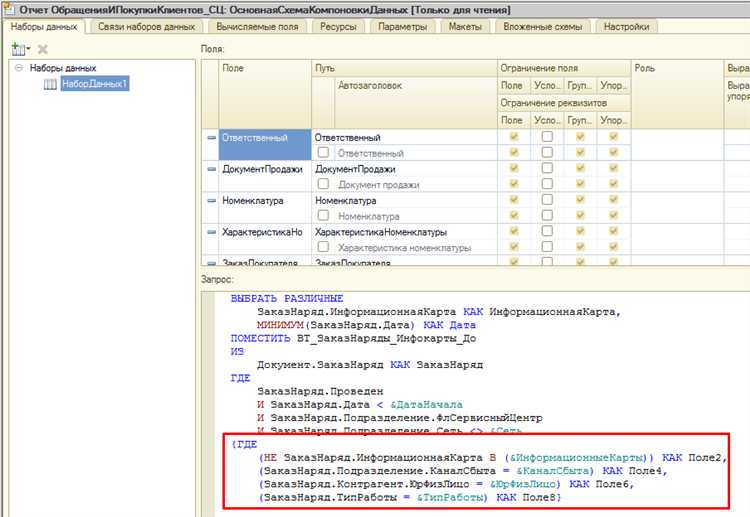Enable auto-title checkbox for Документ продажи

coord(323,184)
